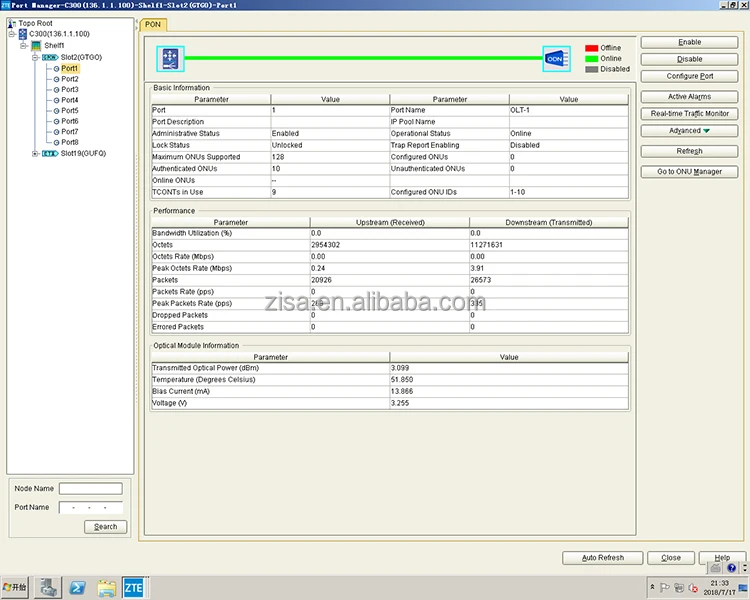Select Port8 in the tree
The image size is (750, 600).
(x=70, y=142)
